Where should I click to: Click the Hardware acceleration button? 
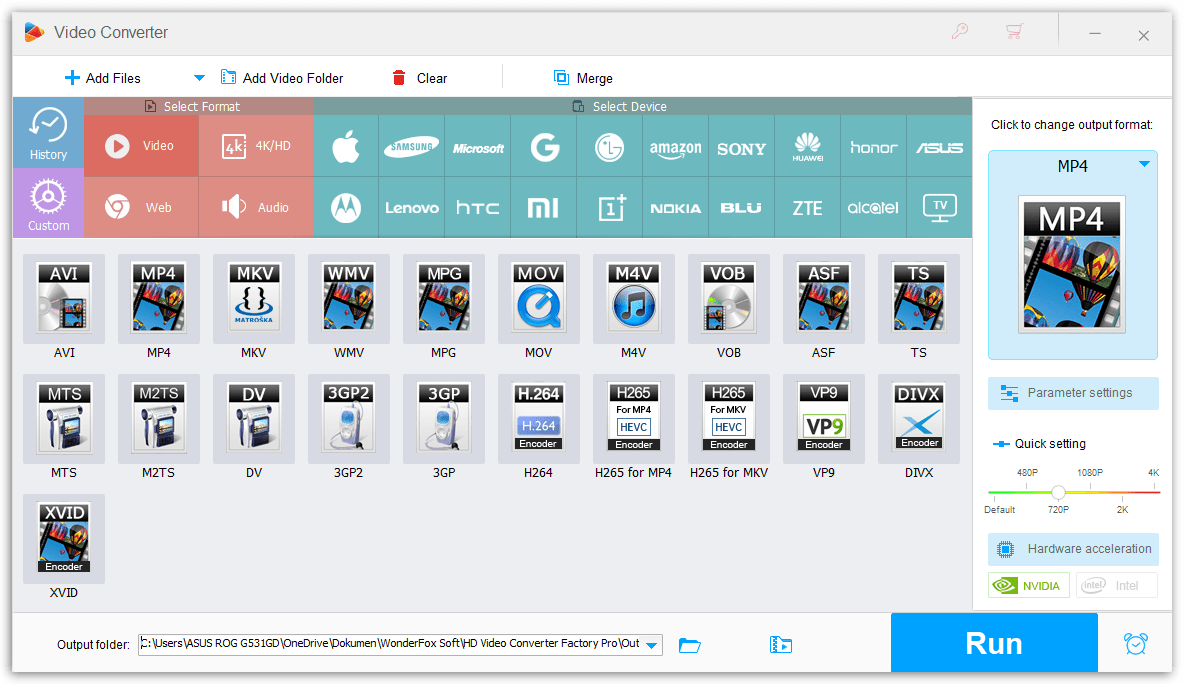[x=1073, y=549]
